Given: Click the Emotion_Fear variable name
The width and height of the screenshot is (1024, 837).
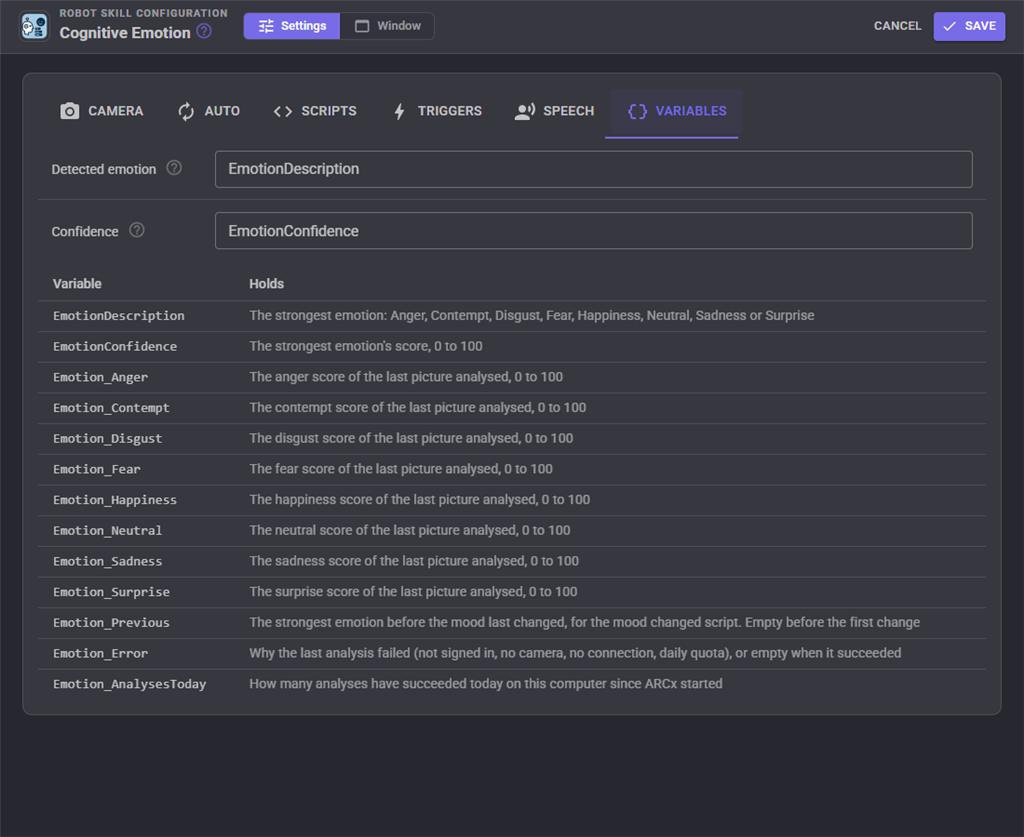Looking at the screenshot, I should pos(97,469).
